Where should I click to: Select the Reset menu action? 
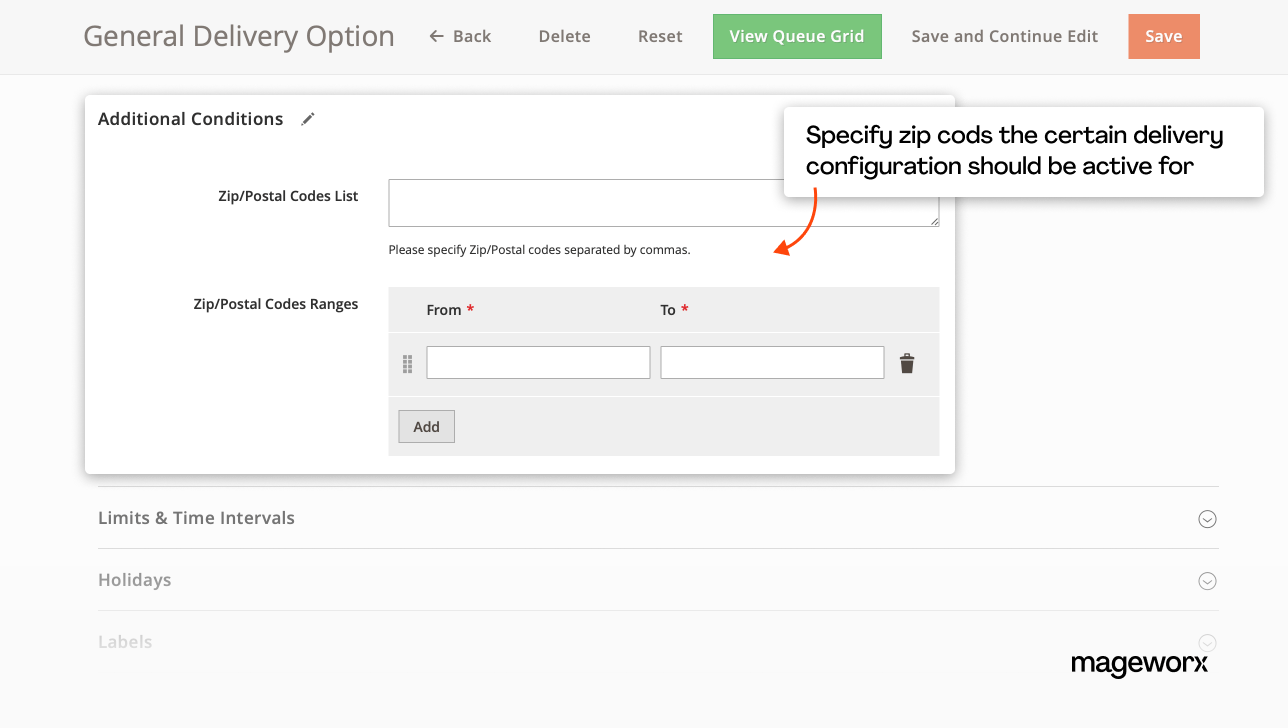point(659,35)
